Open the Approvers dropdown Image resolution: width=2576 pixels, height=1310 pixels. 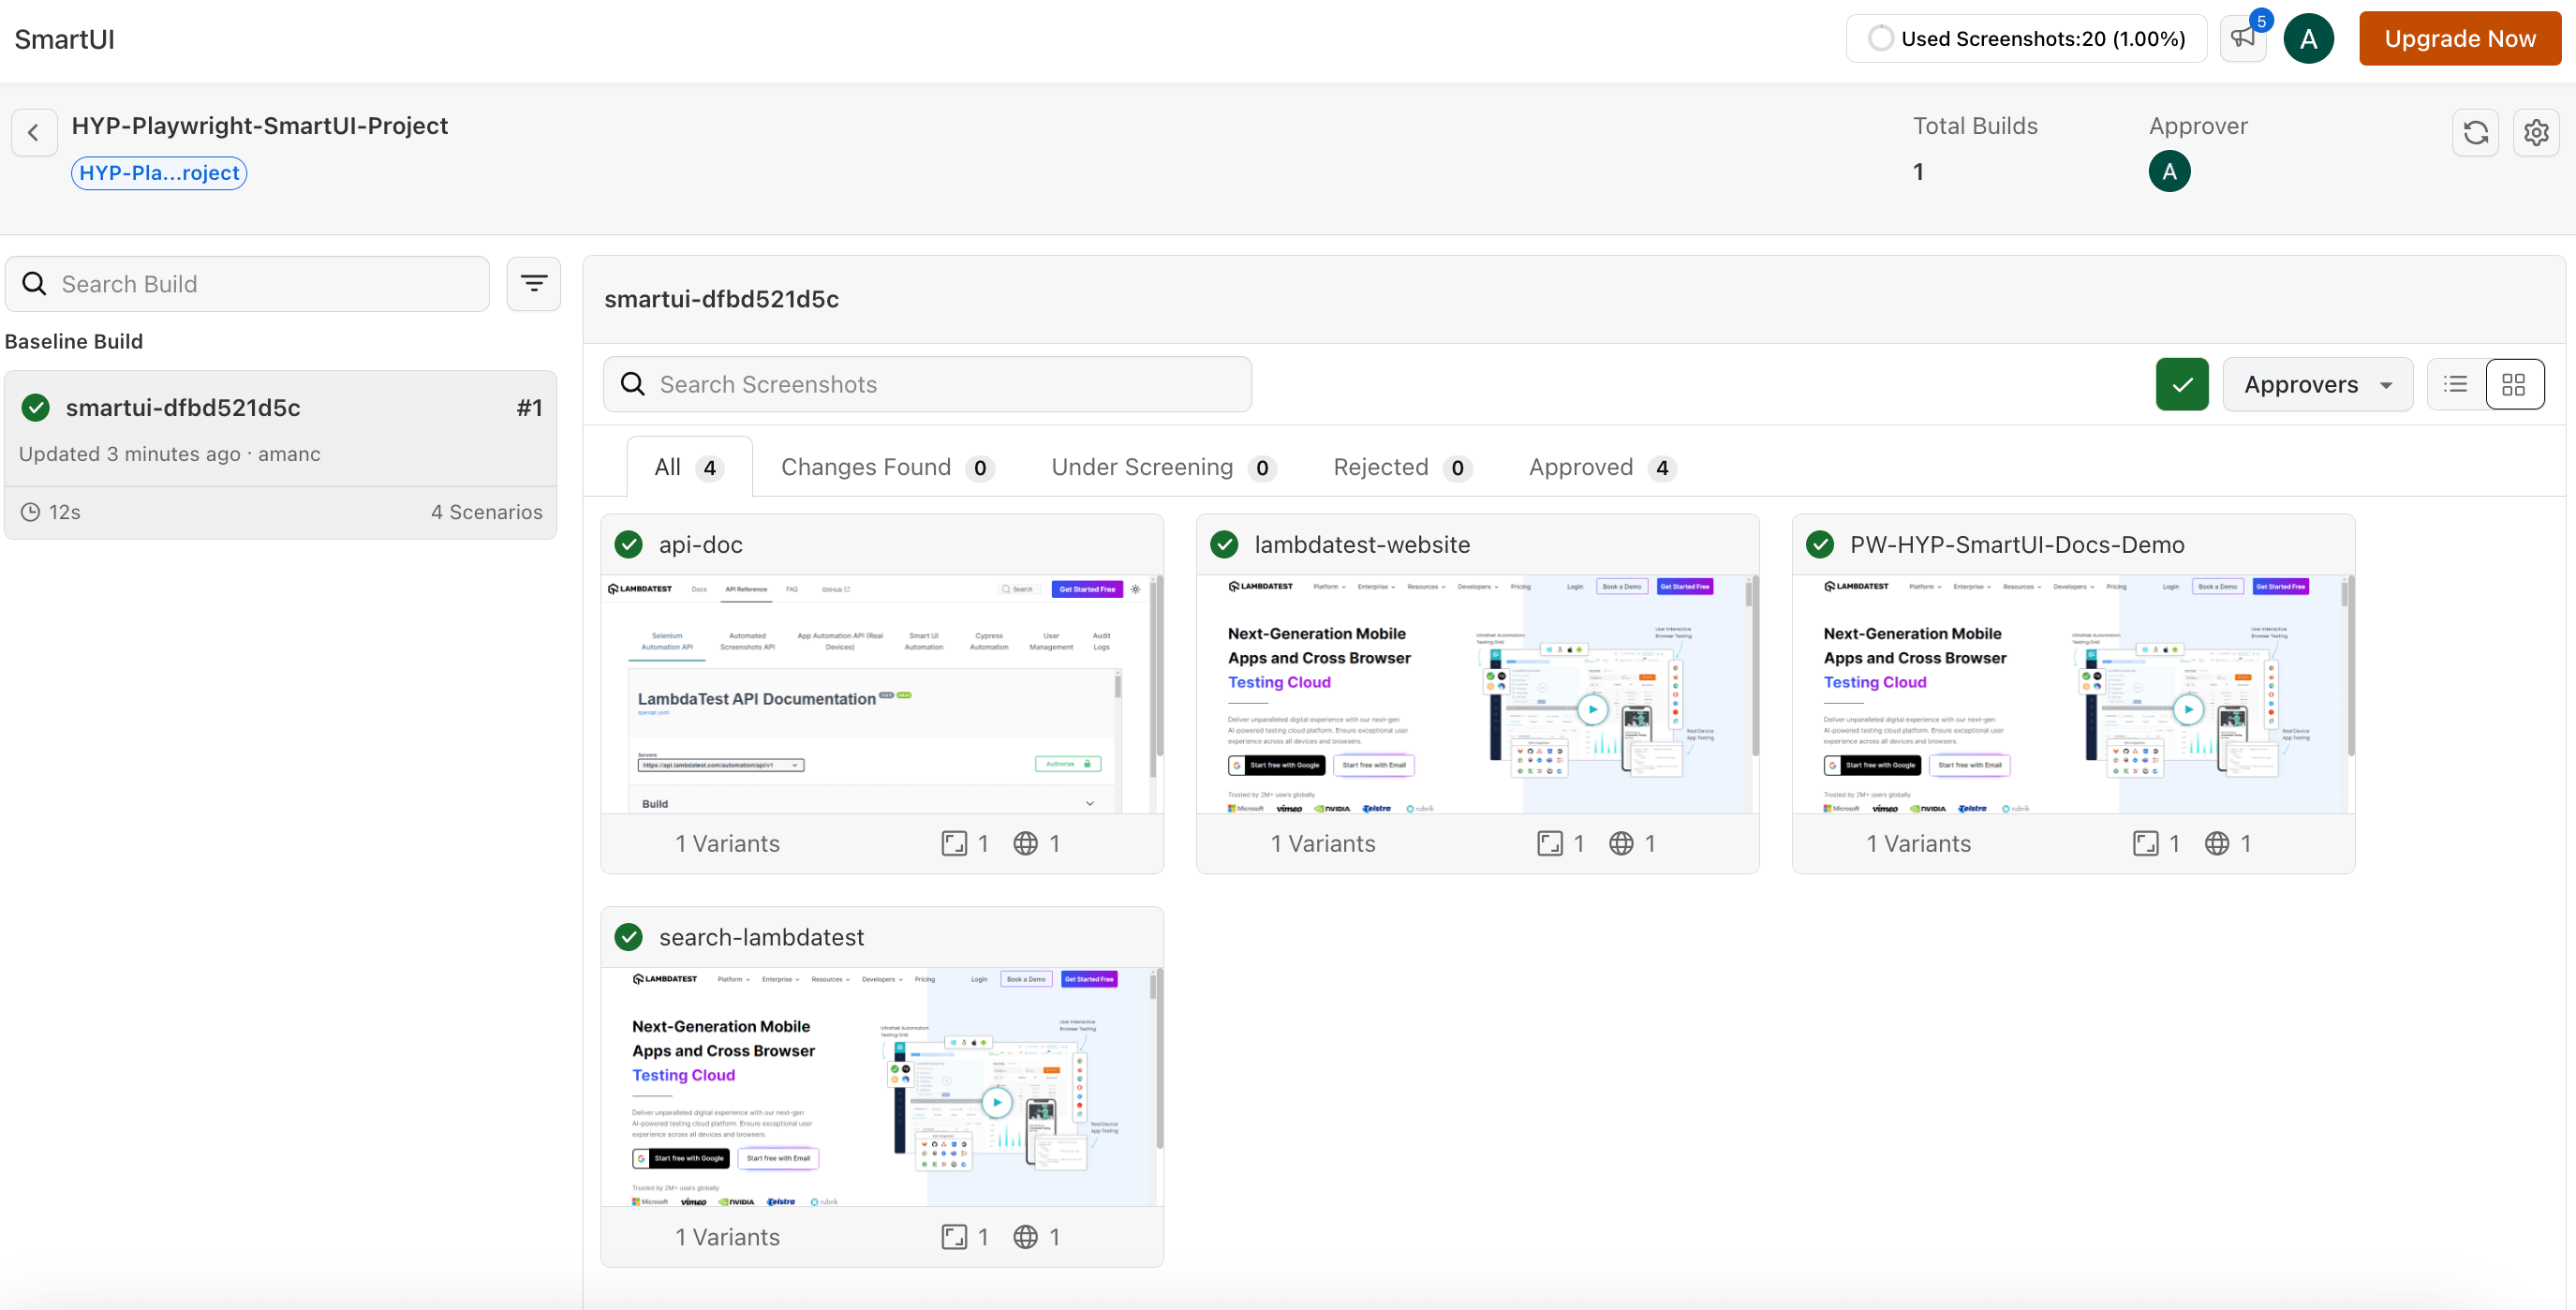(2317, 383)
